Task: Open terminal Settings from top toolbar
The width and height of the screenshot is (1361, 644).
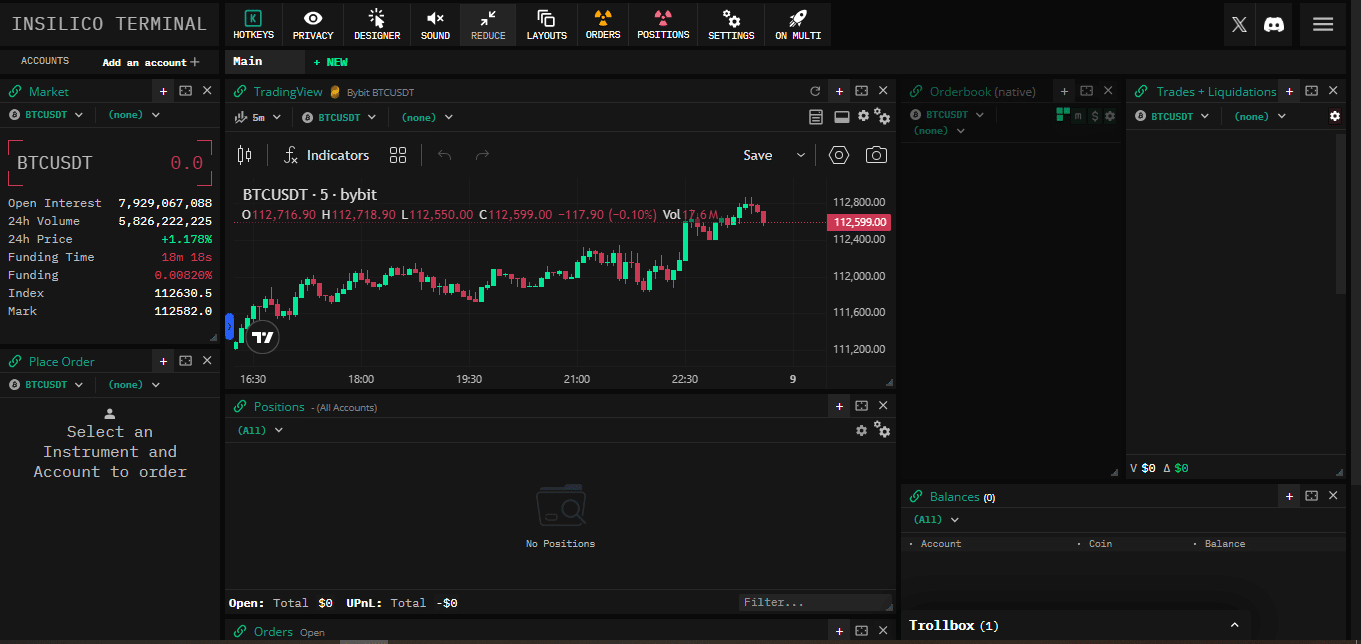Action: tap(731, 25)
